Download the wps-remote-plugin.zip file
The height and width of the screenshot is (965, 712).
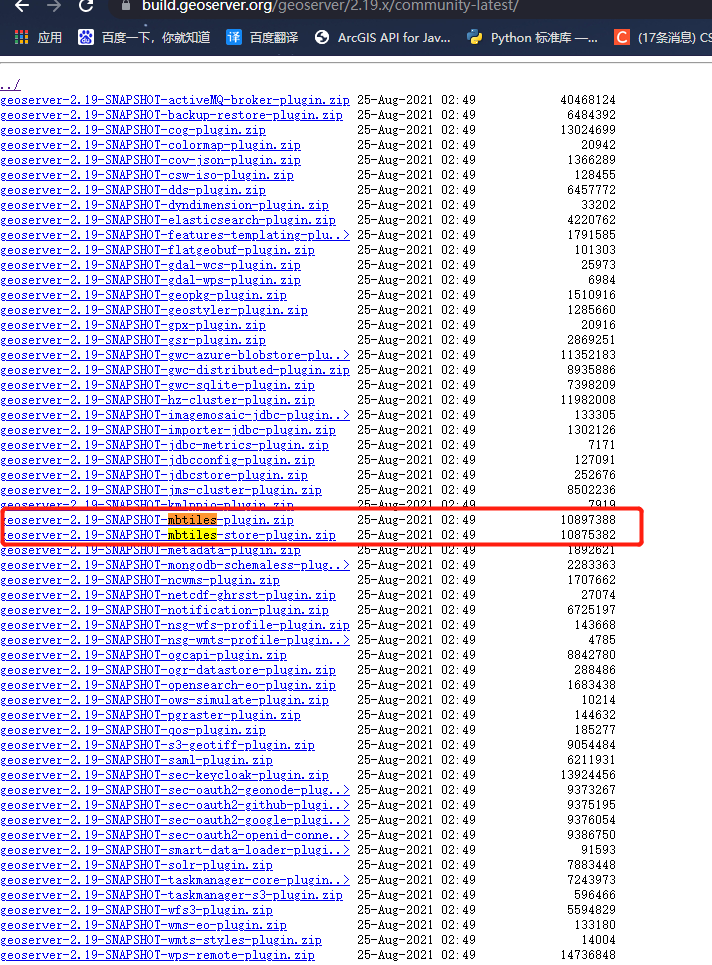(158, 955)
